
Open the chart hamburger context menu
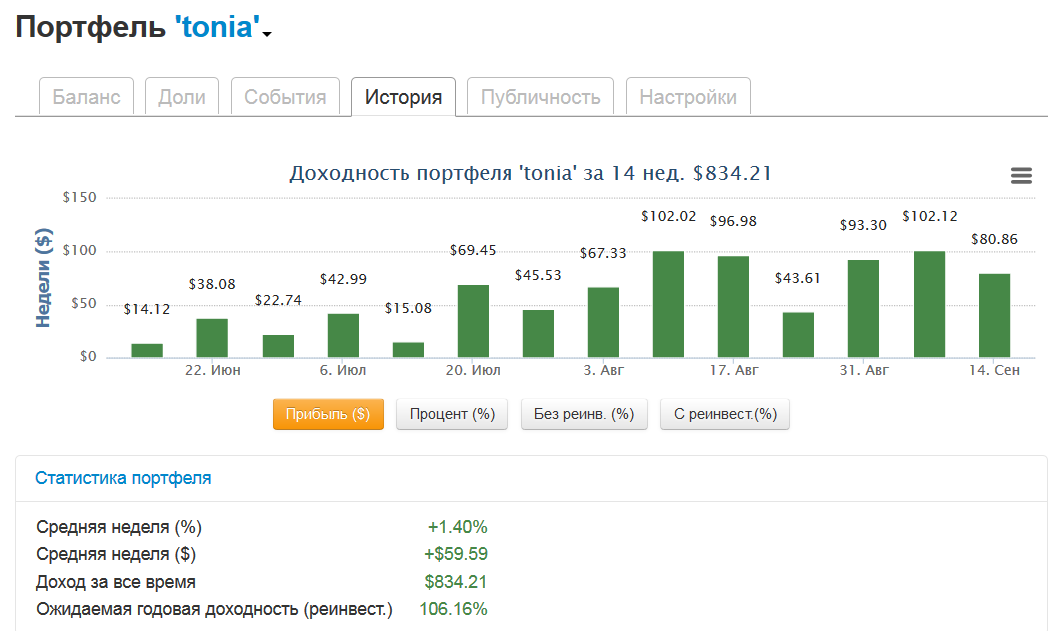click(1021, 176)
